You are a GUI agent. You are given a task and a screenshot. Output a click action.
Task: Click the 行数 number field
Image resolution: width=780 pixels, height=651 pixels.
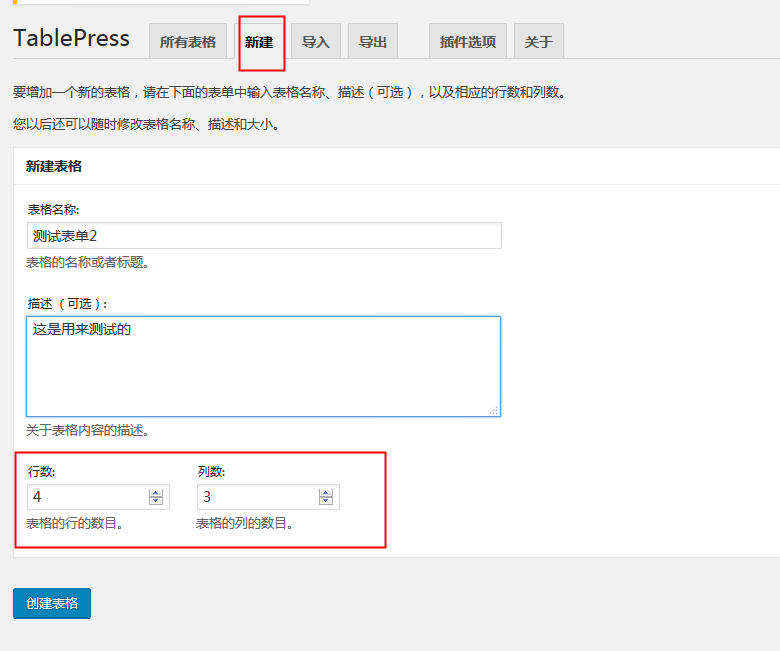pyautogui.click(x=98, y=497)
